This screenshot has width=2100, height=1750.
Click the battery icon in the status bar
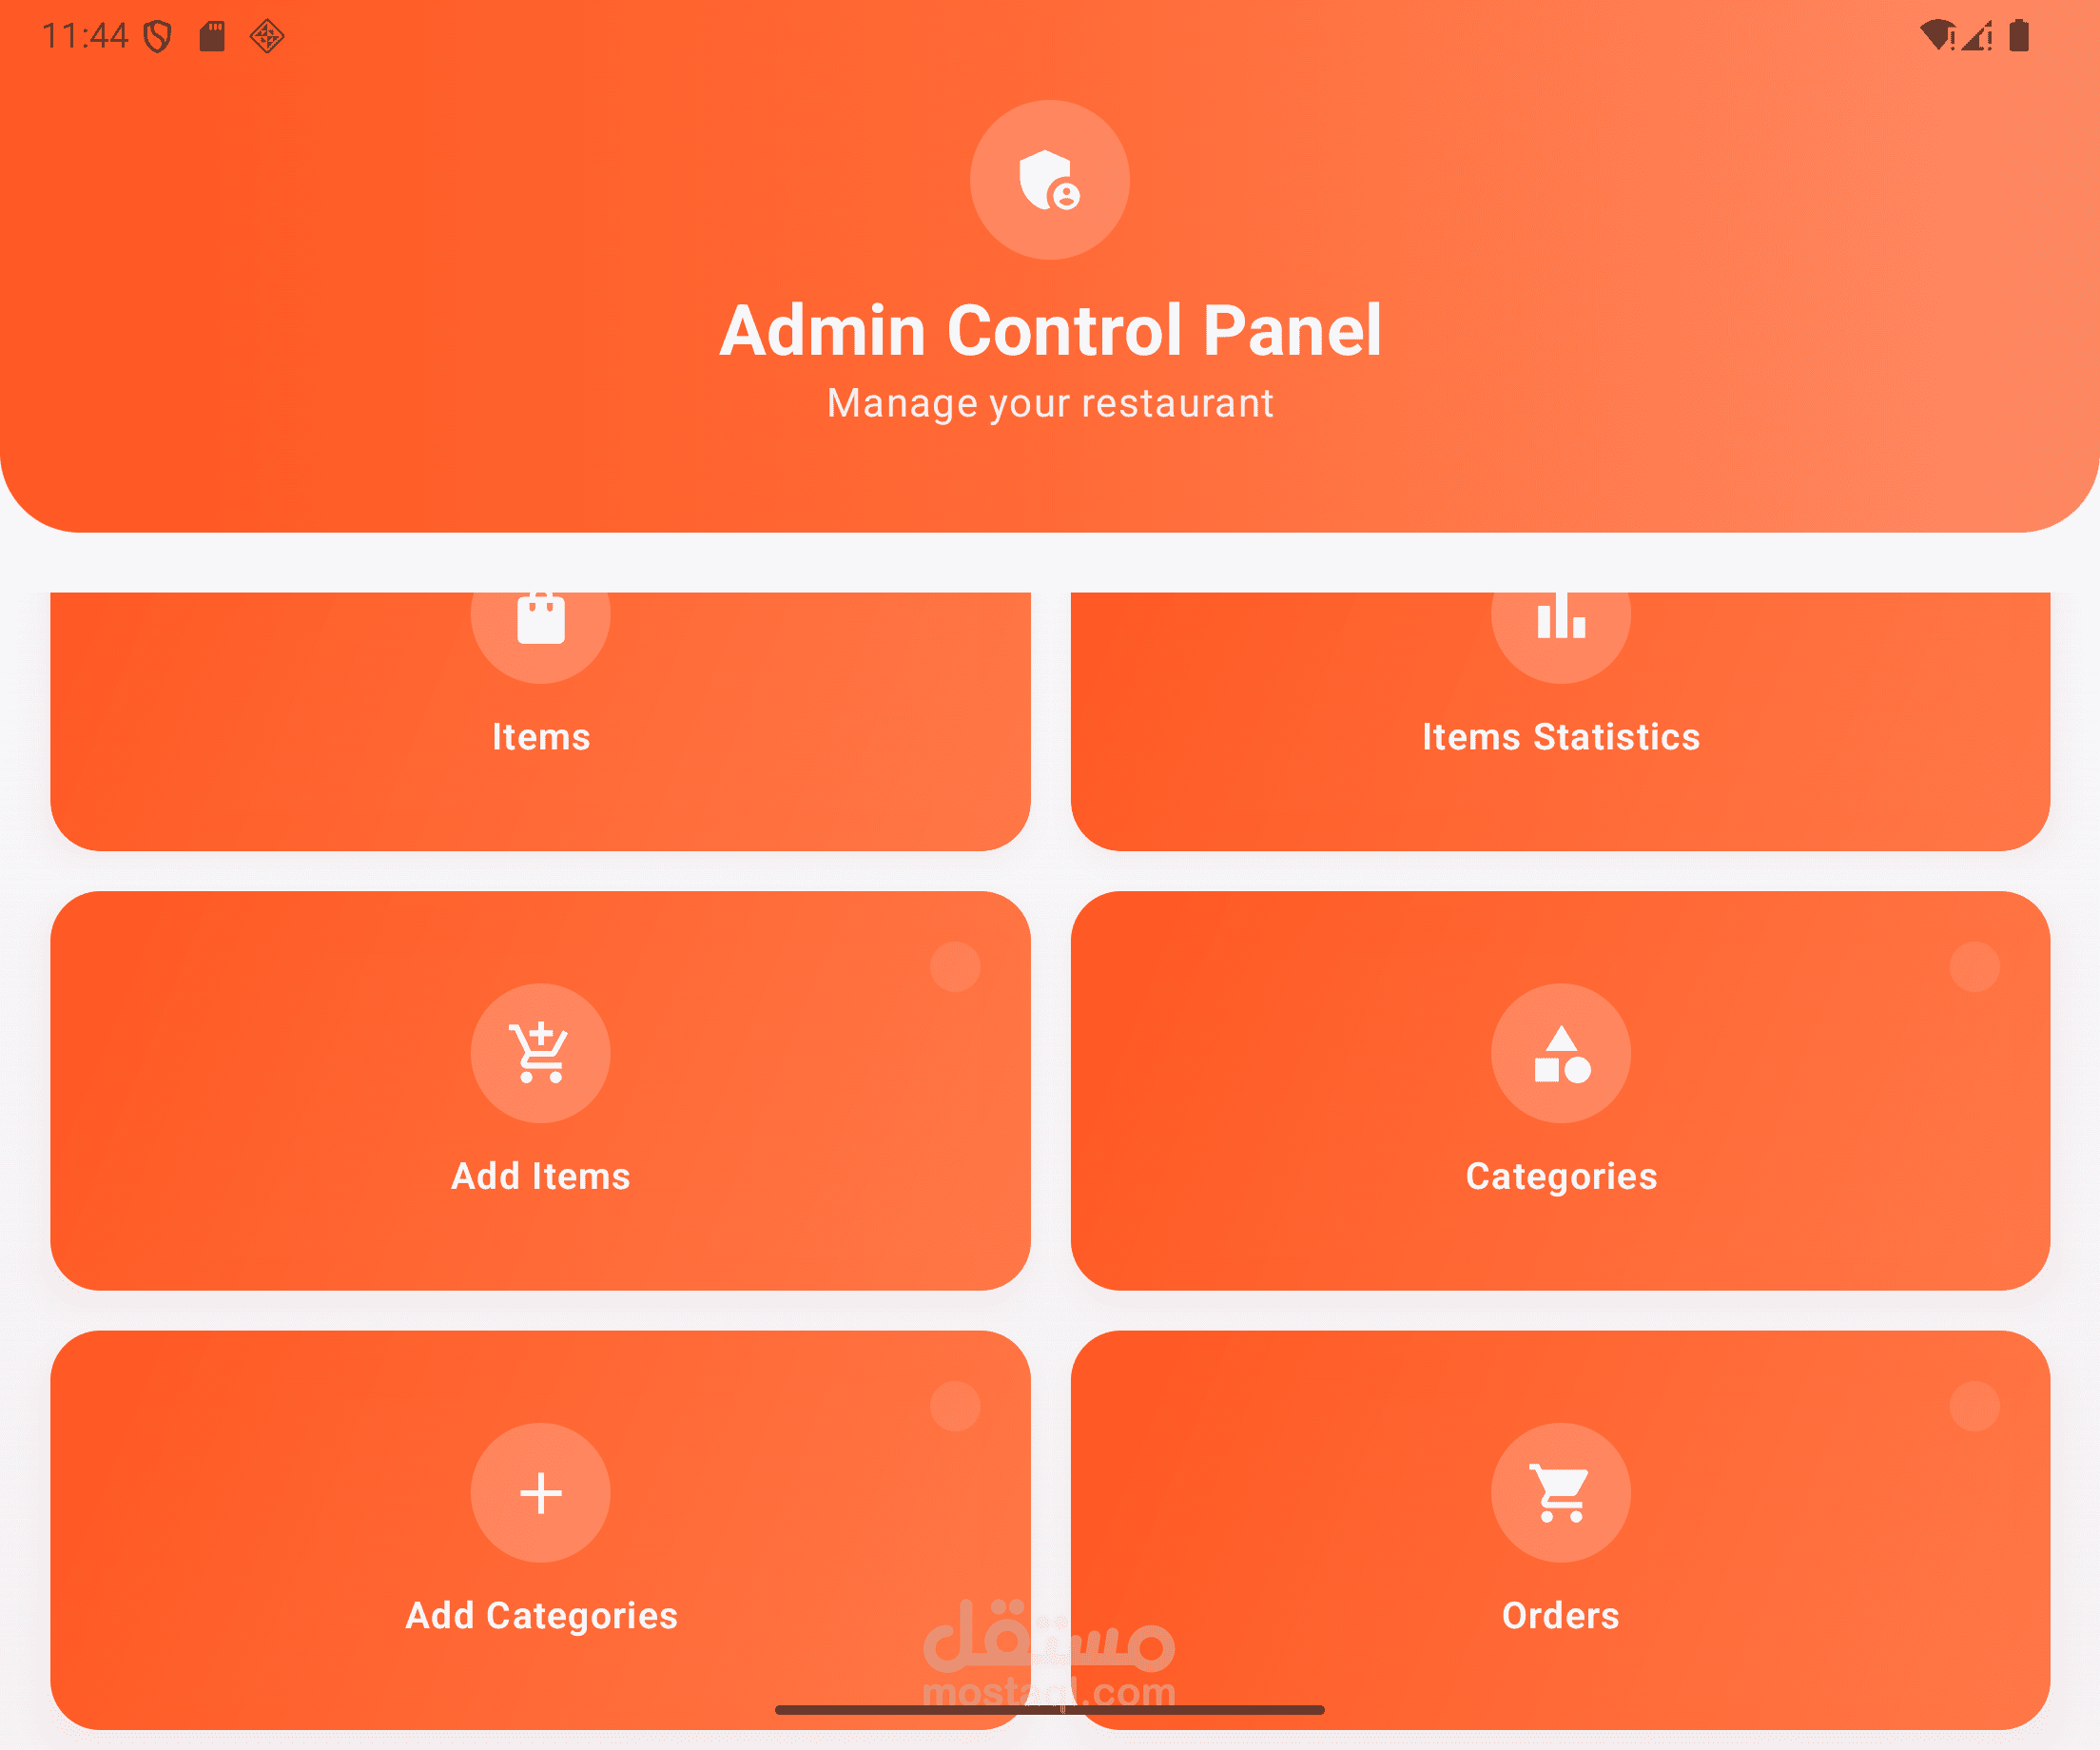click(2019, 36)
